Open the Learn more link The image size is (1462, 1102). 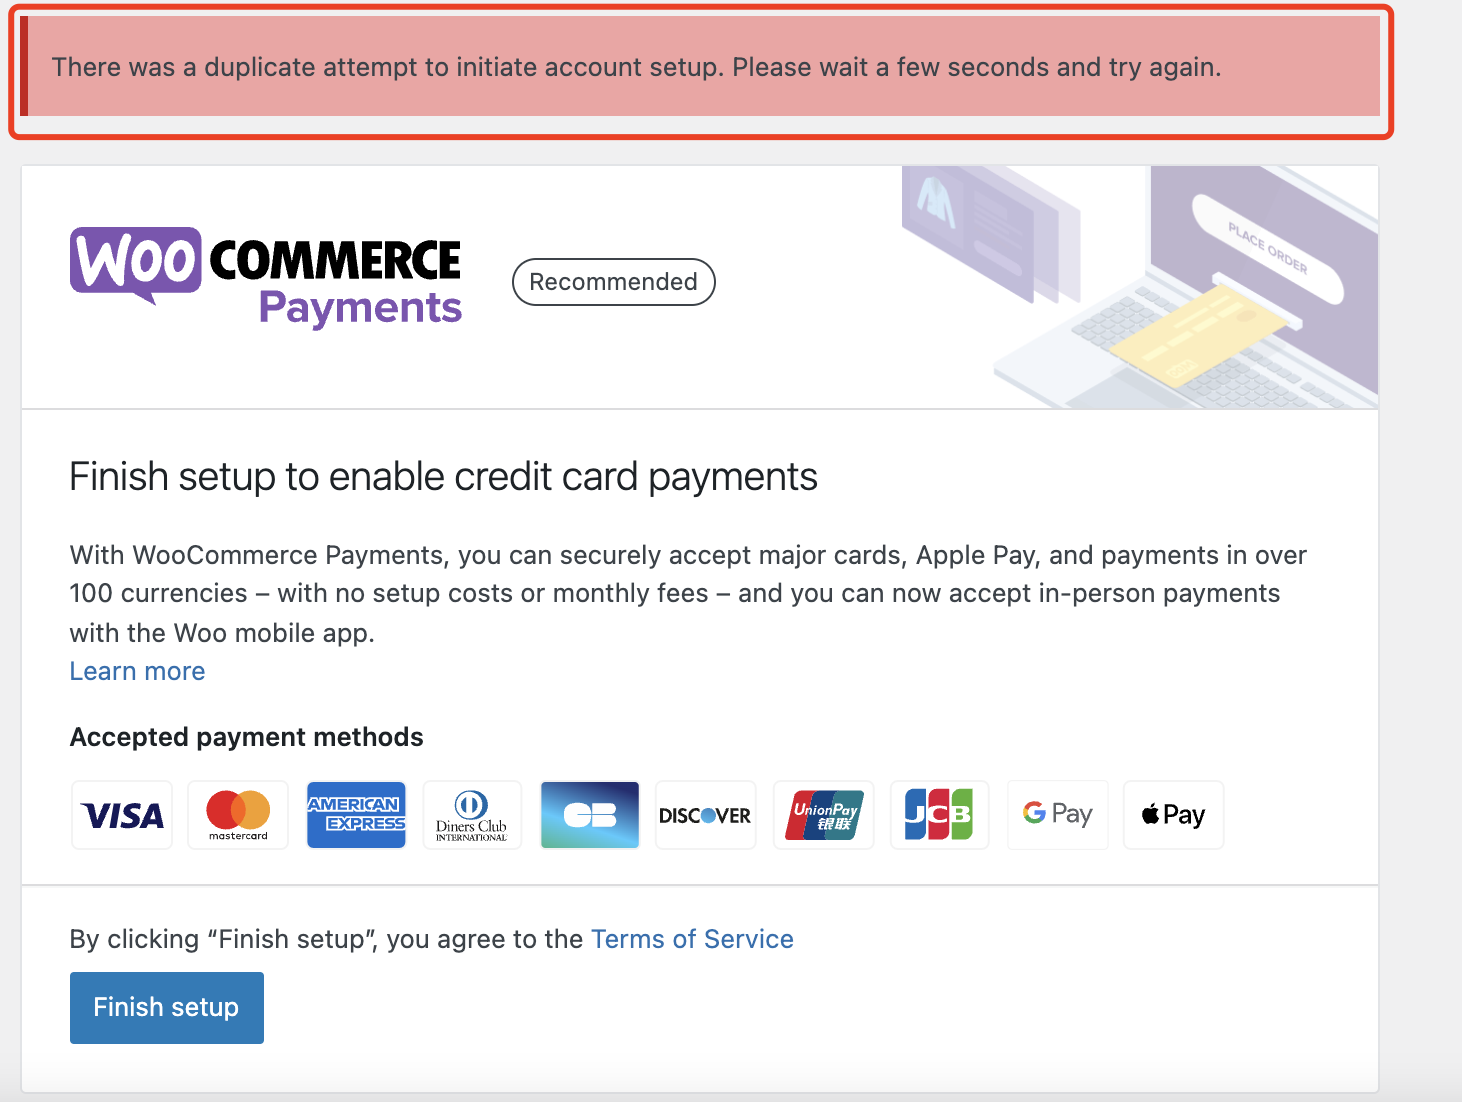137,671
